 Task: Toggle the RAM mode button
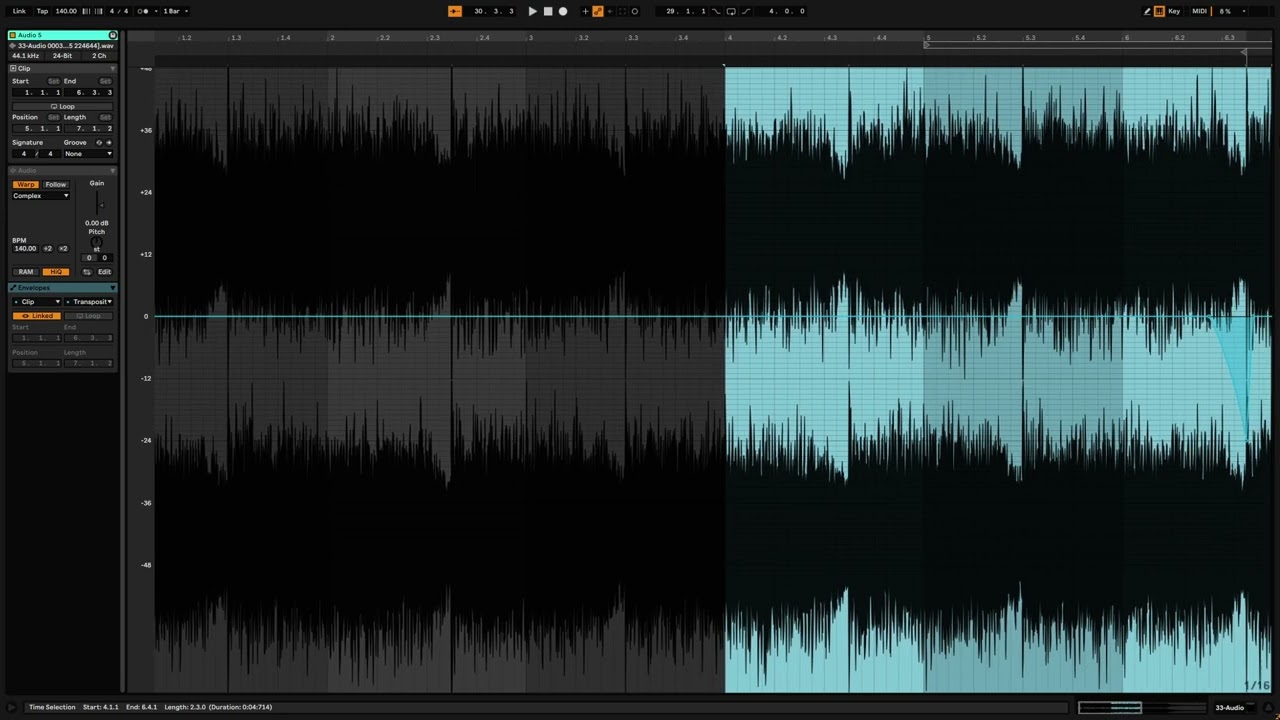(x=26, y=272)
